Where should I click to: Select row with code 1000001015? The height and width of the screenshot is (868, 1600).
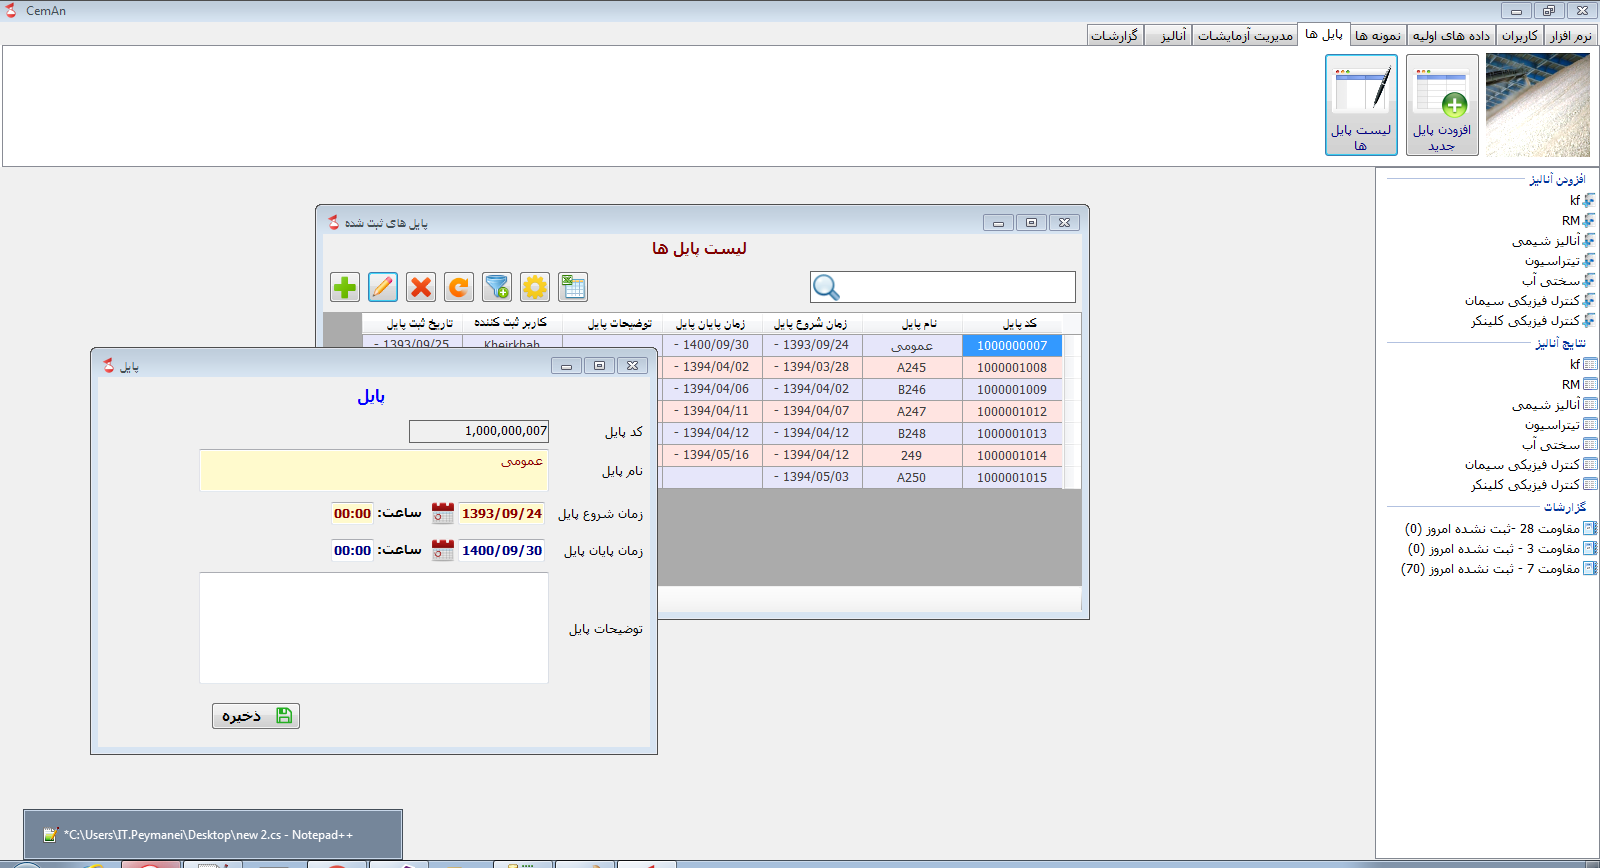[1012, 477]
